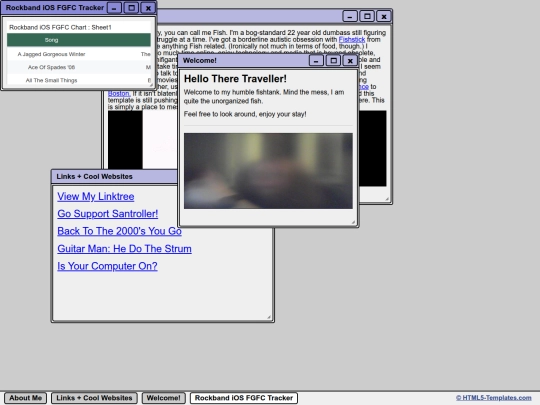
Task: Click the blurry image in Welcome! window
Action: tap(268, 171)
